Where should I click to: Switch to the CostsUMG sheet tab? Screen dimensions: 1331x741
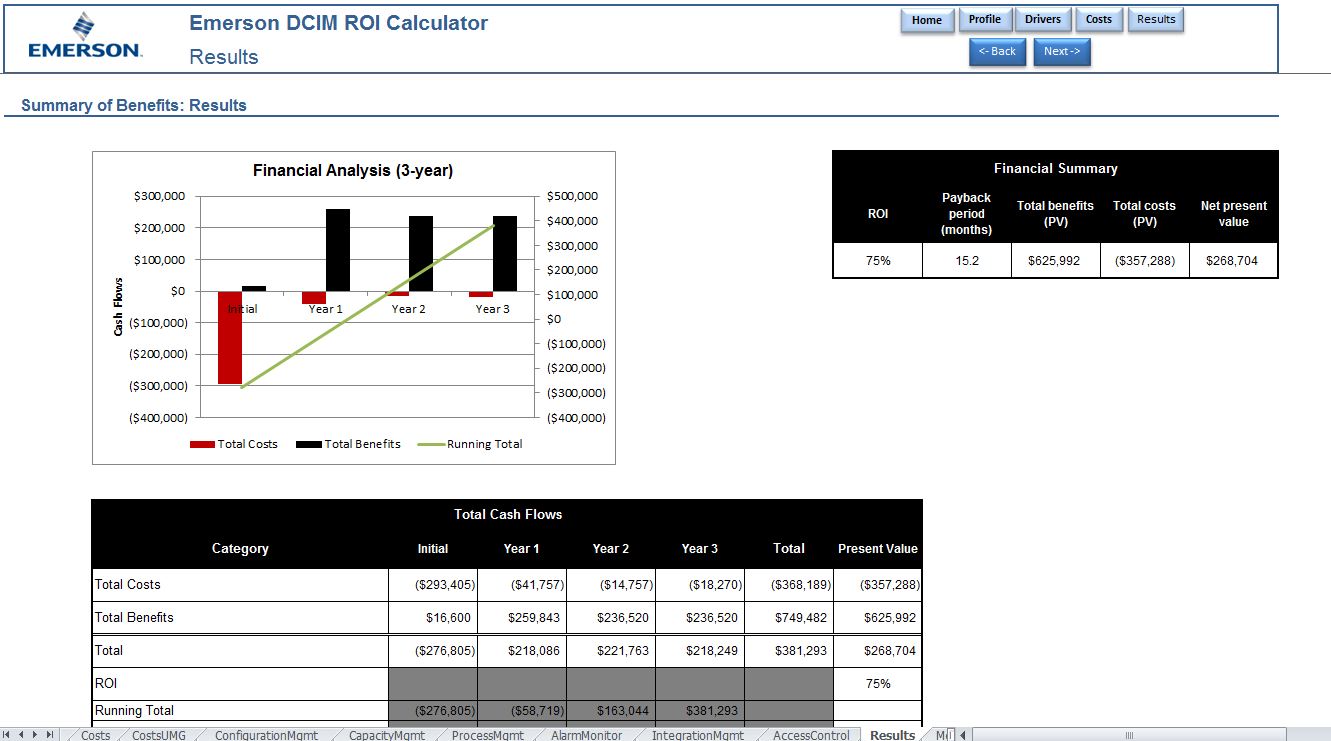159,735
